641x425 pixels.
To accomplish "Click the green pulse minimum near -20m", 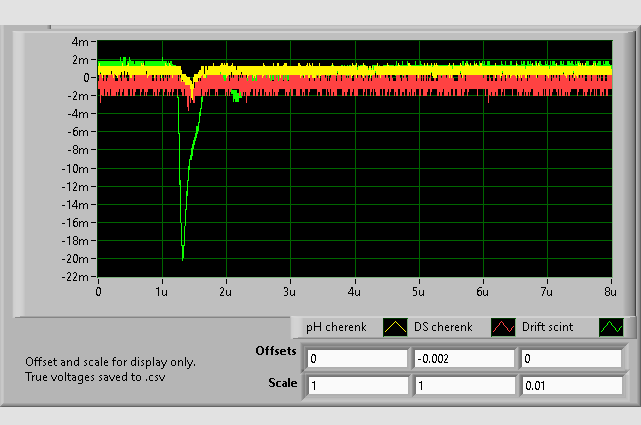I will pyautogui.click(x=182, y=257).
